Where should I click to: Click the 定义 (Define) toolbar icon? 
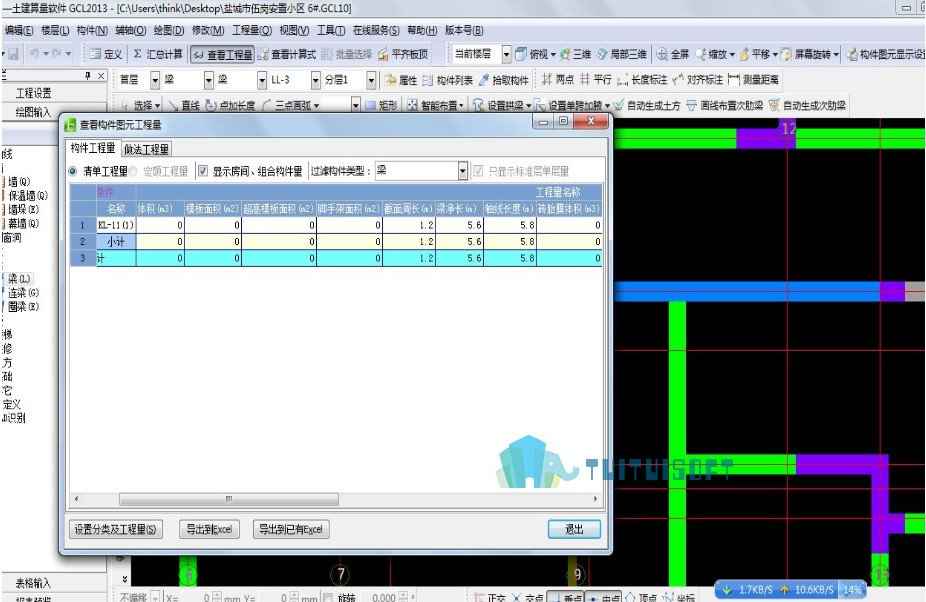point(106,54)
